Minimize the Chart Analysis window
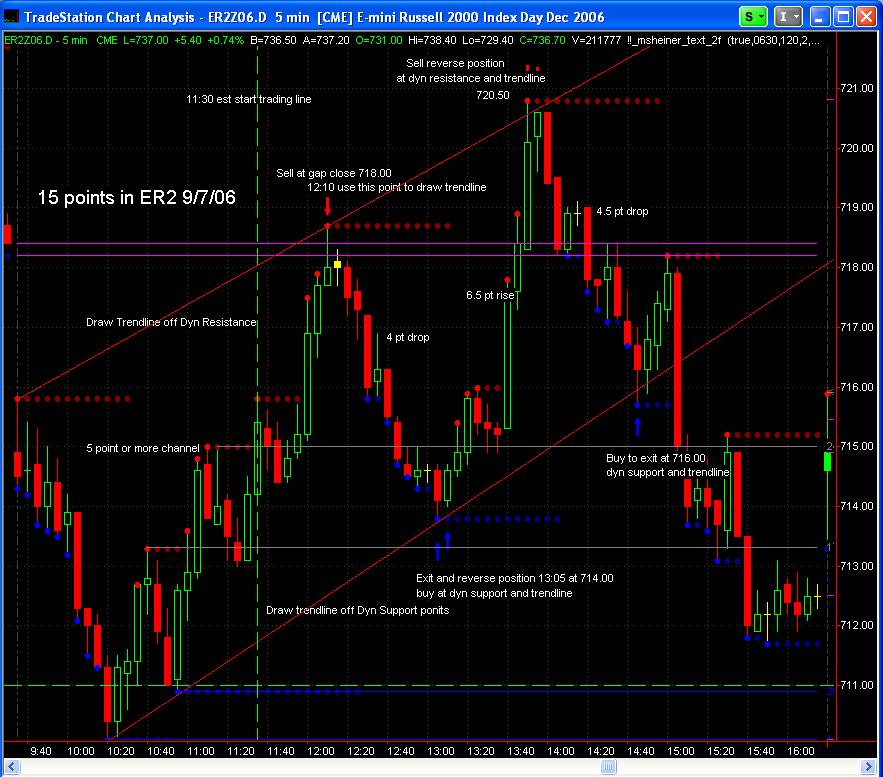The width and height of the screenshot is (883, 777). click(x=819, y=17)
